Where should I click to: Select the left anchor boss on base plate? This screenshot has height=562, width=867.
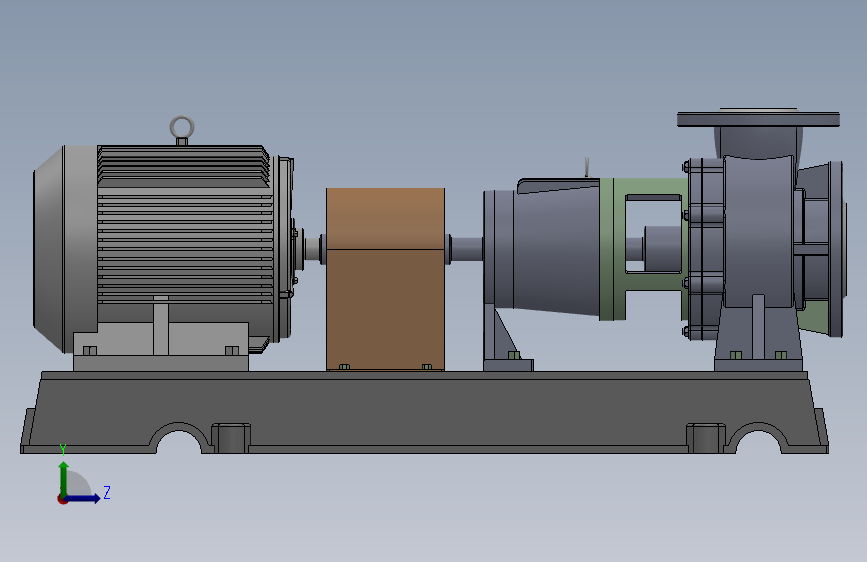pyautogui.click(x=231, y=438)
